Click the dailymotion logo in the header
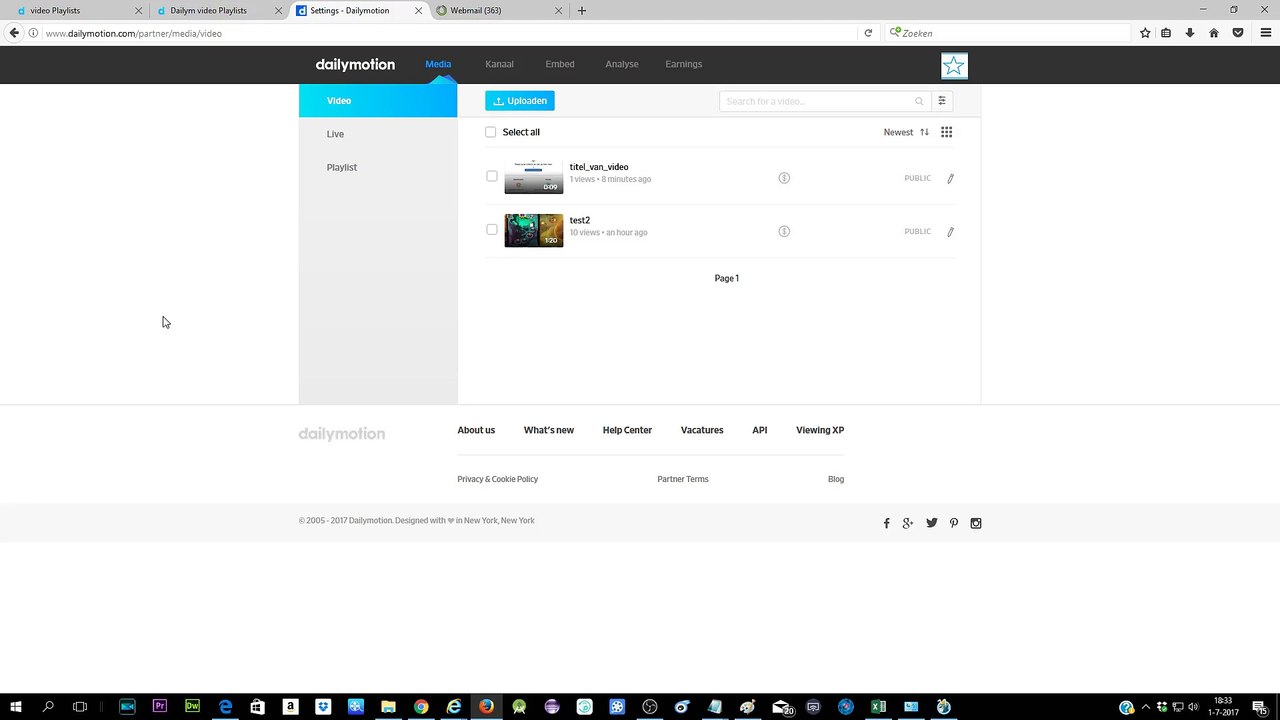 click(x=355, y=64)
